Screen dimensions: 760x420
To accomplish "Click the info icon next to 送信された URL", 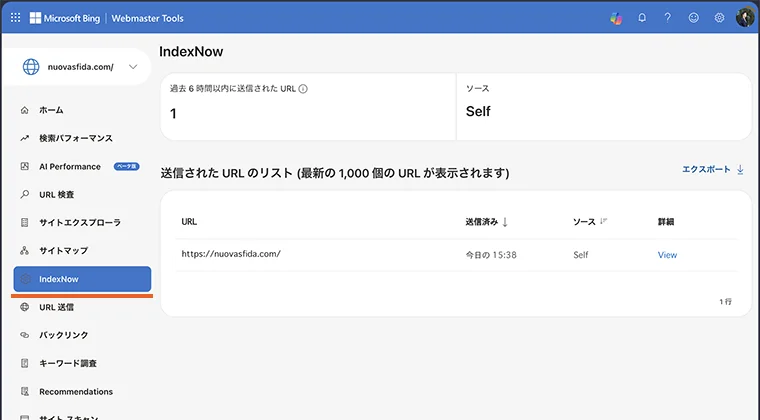I will coord(303,89).
